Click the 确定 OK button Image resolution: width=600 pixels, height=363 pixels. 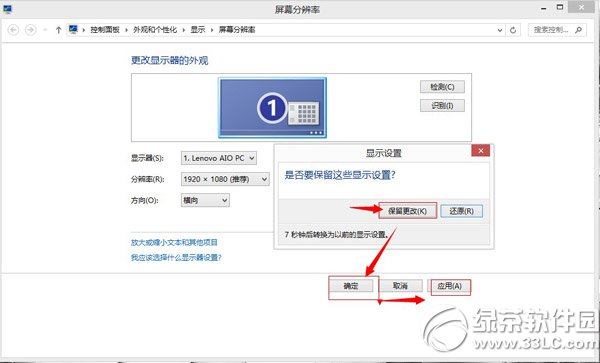point(351,286)
